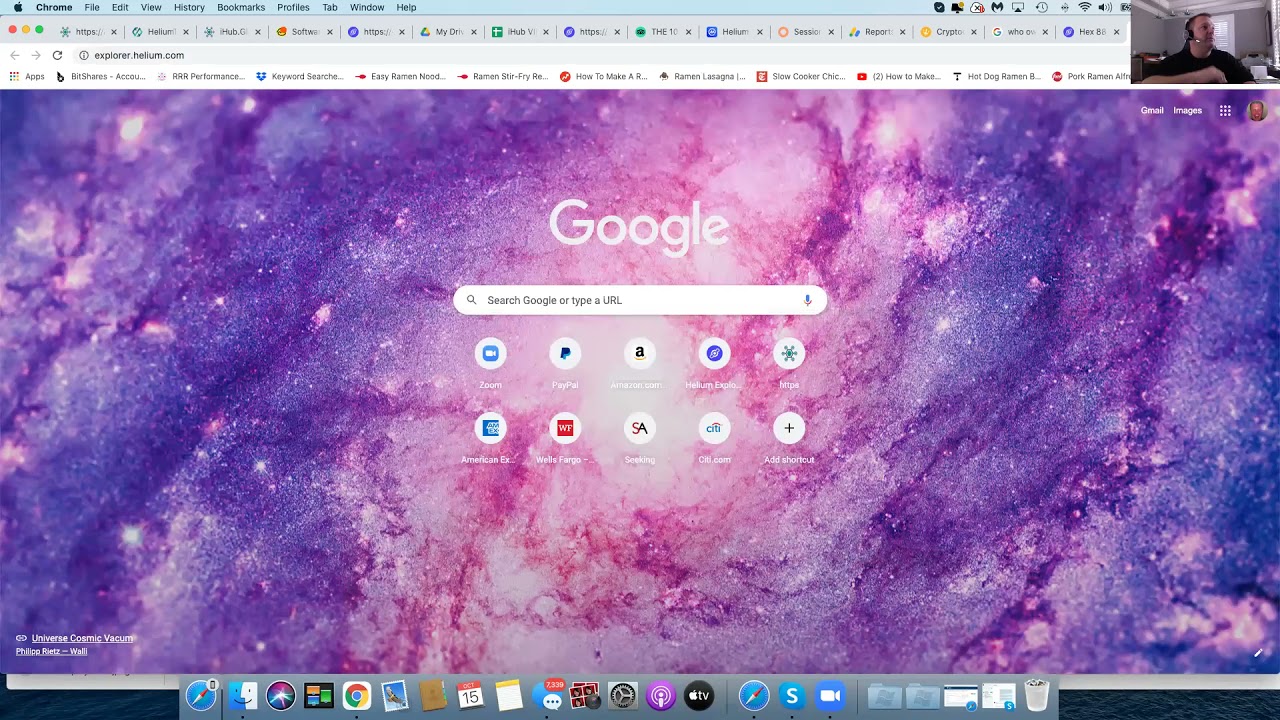Open the Google apps grid
The width and height of the screenshot is (1280, 720).
click(x=1225, y=111)
